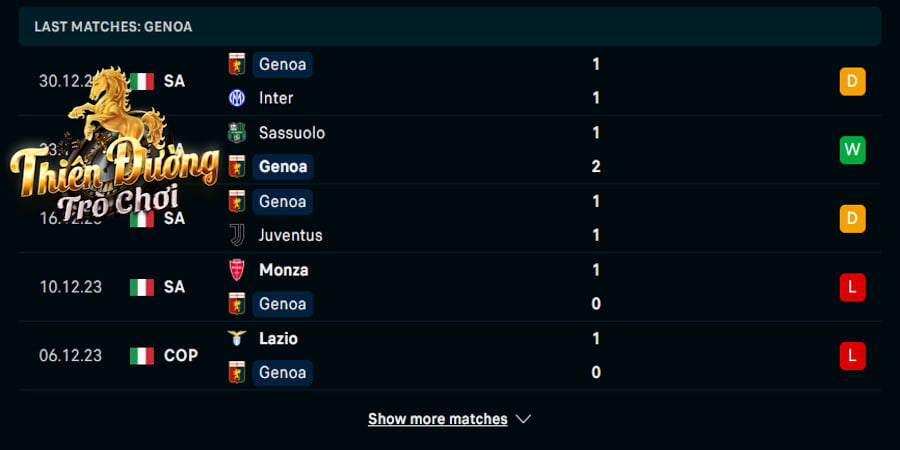Click the Juventus club logo
The height and width of the screenshot is (450, 900).
[236, 235]
